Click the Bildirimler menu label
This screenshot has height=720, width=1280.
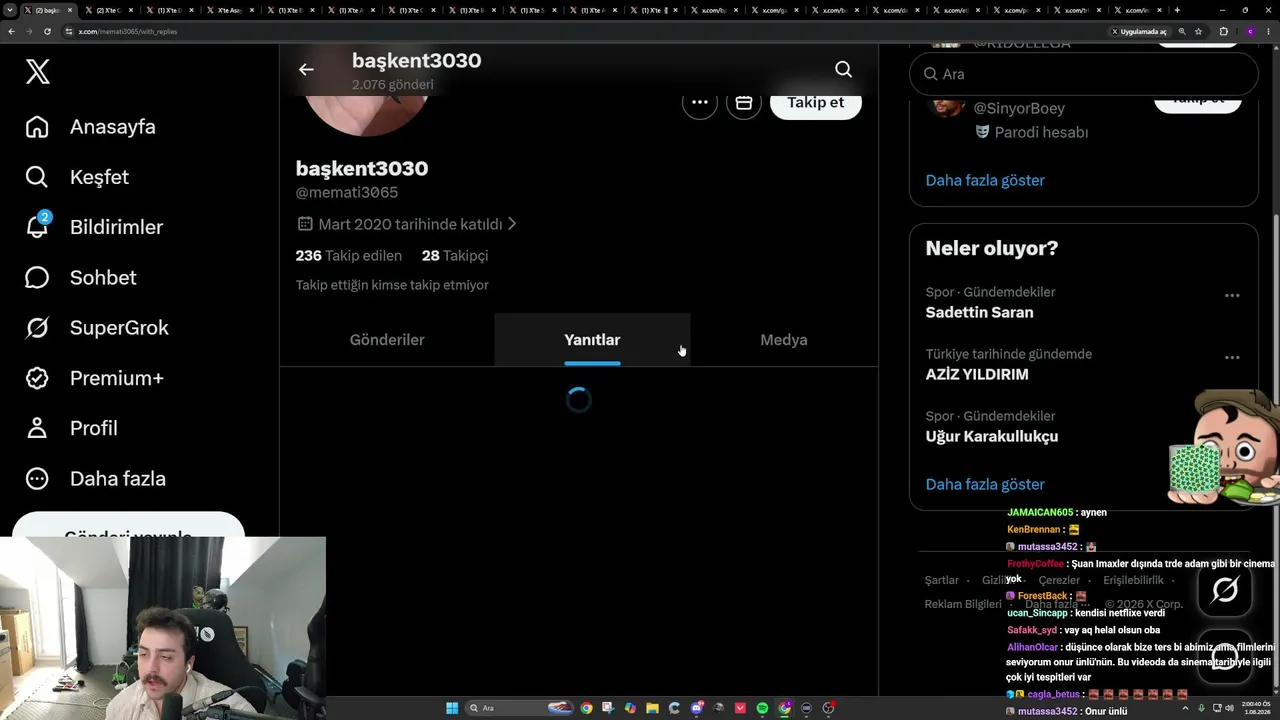(116, 227)
